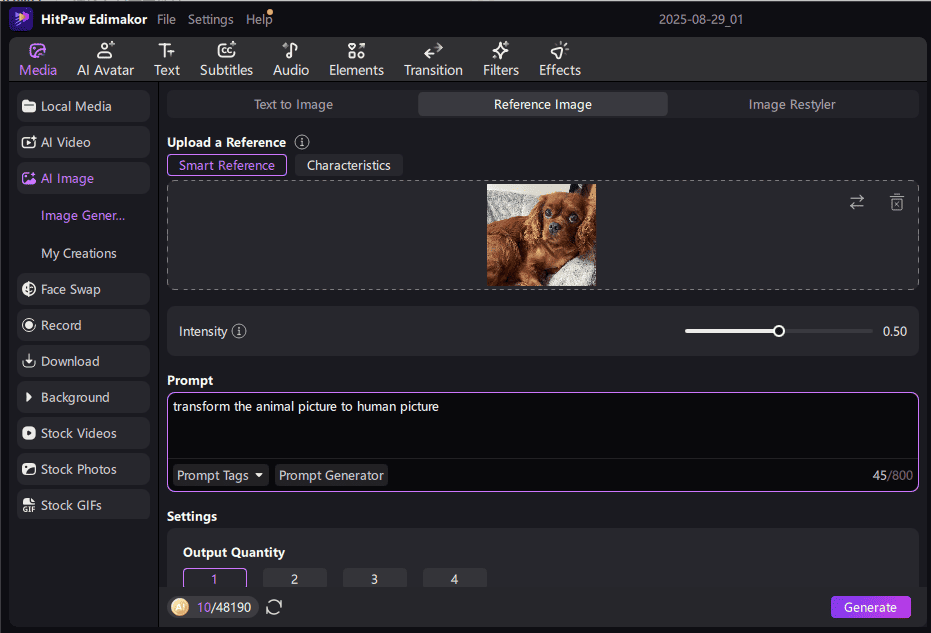Open the Prompt Tags dropdown
The image size is (931, 633).
point(220,475)
